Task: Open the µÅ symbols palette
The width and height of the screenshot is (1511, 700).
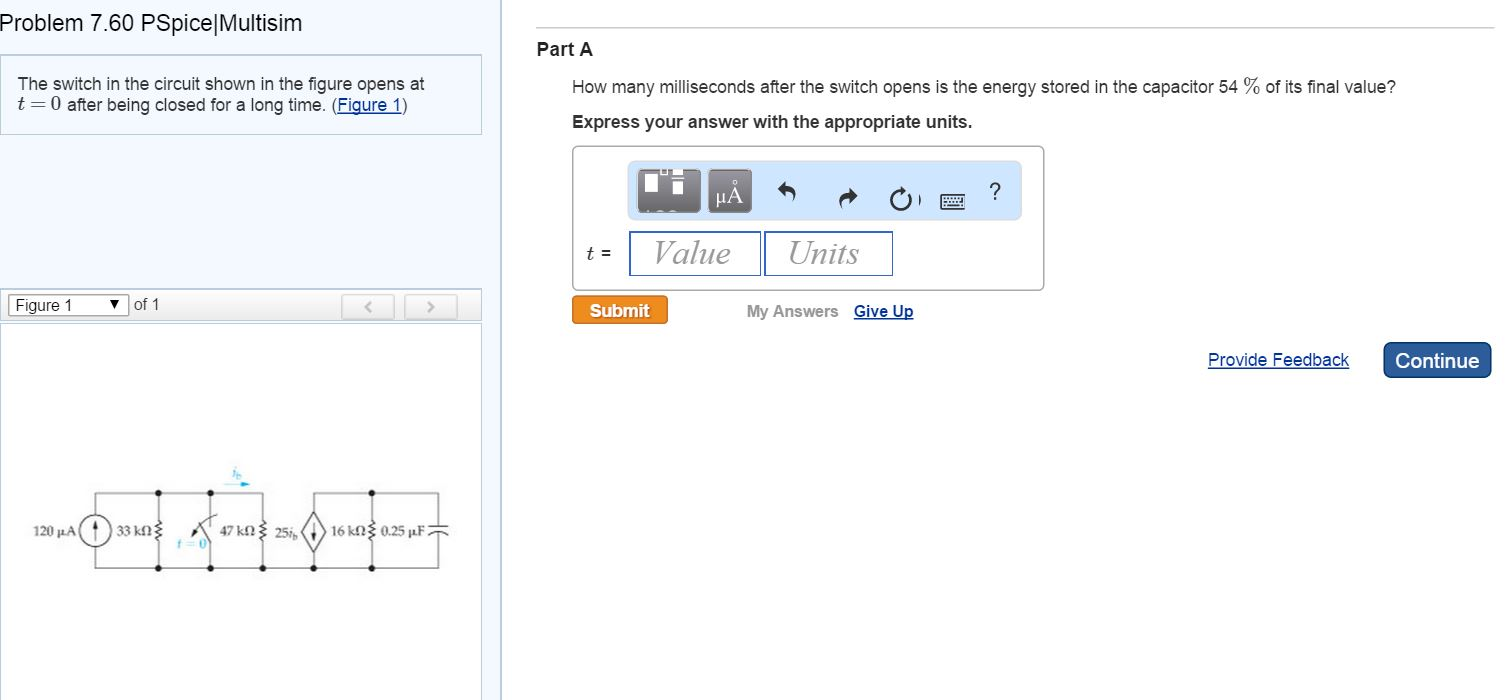Action: coord(730,191)
